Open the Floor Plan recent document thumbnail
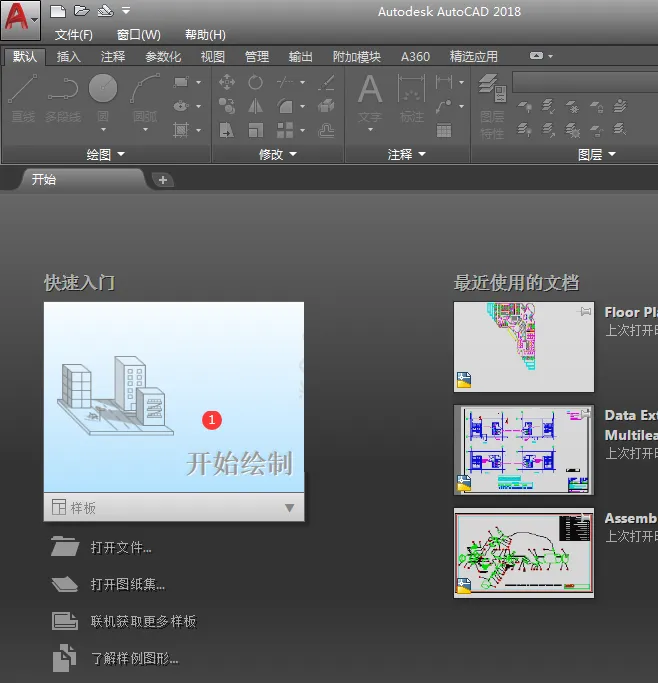The height and width of the screenshot is (683, 658). tap(523, 347)
